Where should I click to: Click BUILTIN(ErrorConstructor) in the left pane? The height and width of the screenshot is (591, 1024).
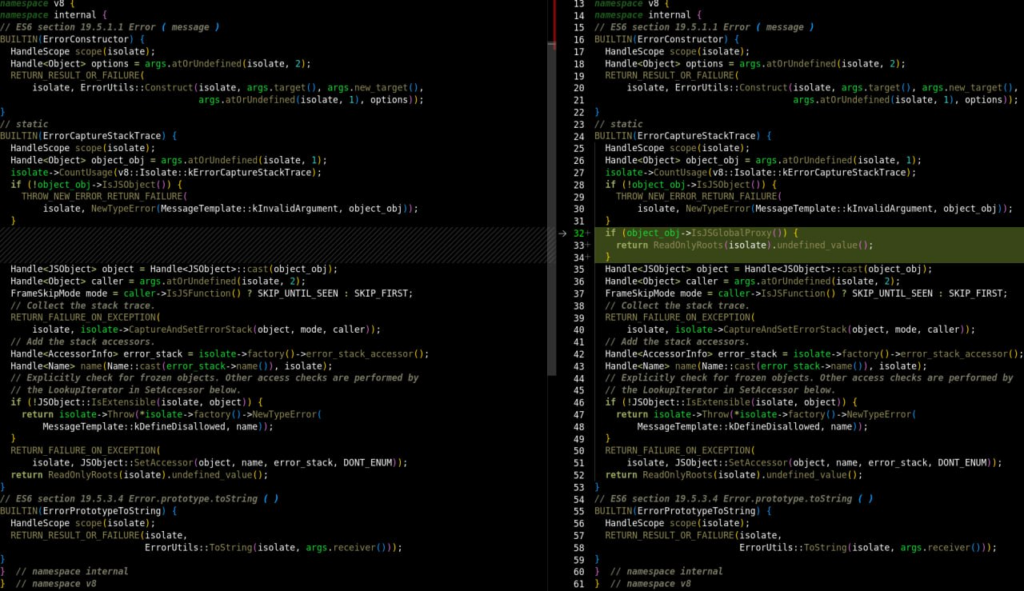[x=72, y=39]
